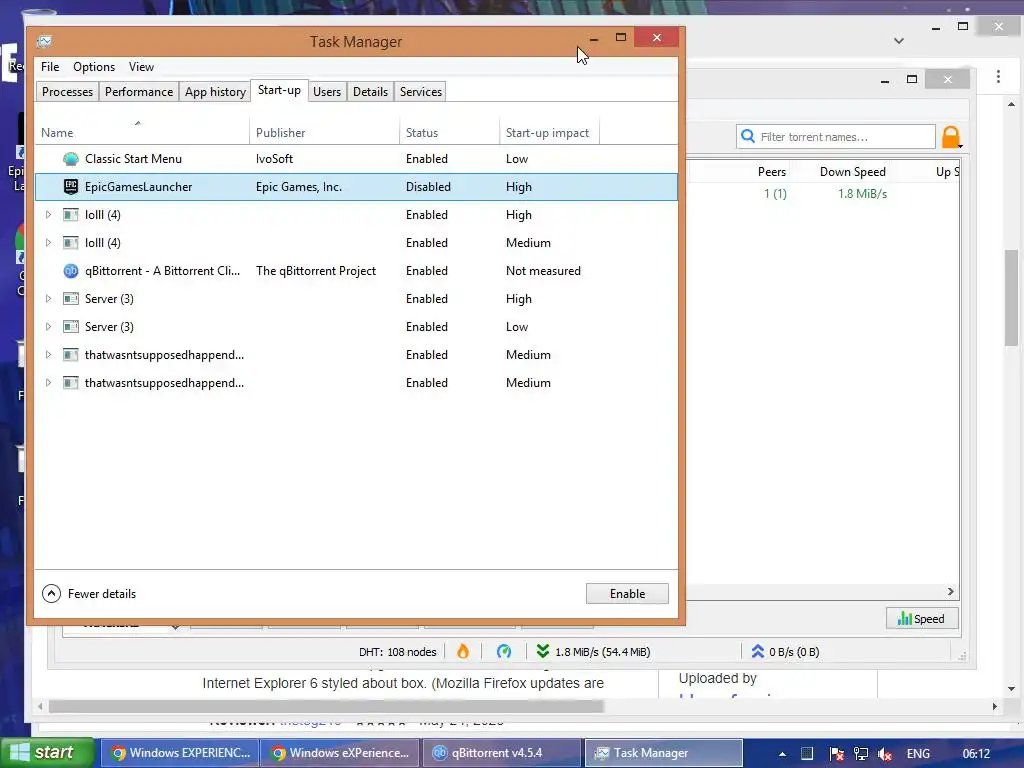1024x768 pixels.
Task: Click the flame icon in qBittorrent status bar
Action: click(463, 651)
